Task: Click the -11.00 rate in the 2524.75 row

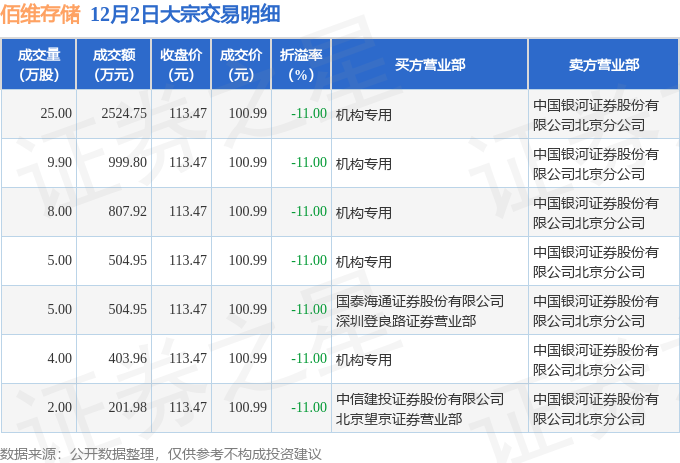Action: [x=309, y=114]
